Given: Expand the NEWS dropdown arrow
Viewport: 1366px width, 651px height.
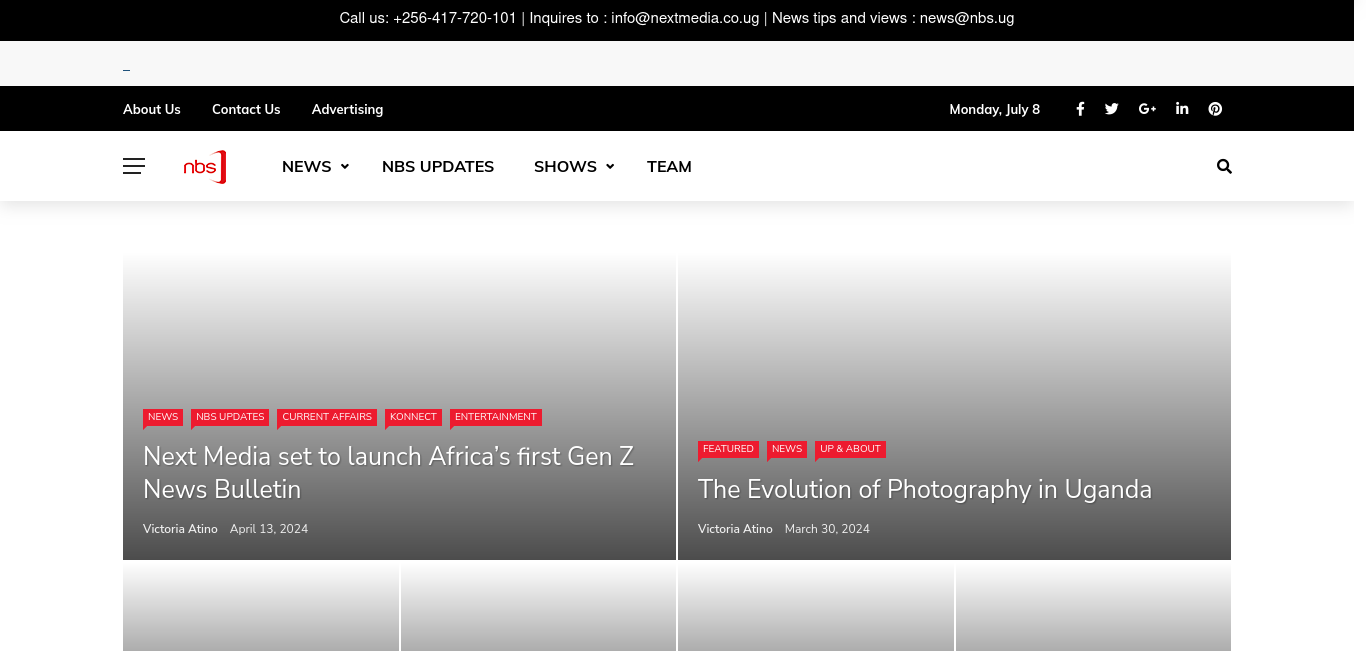Looking at the screenshot, I should (345, 167).
